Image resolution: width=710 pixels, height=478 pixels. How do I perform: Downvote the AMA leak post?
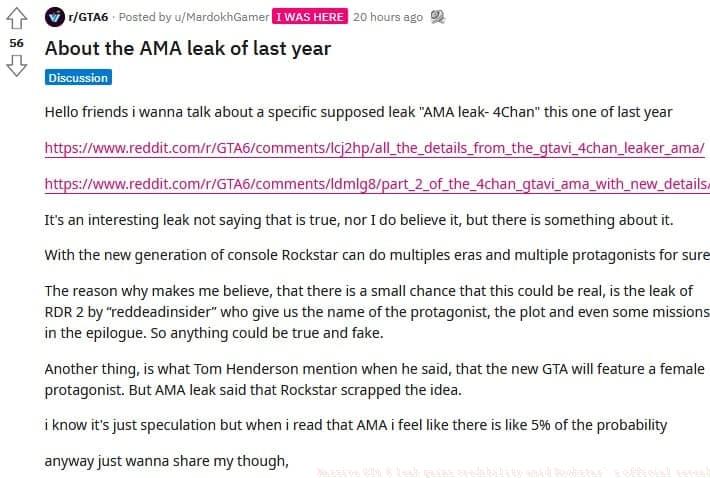[16, 67]
